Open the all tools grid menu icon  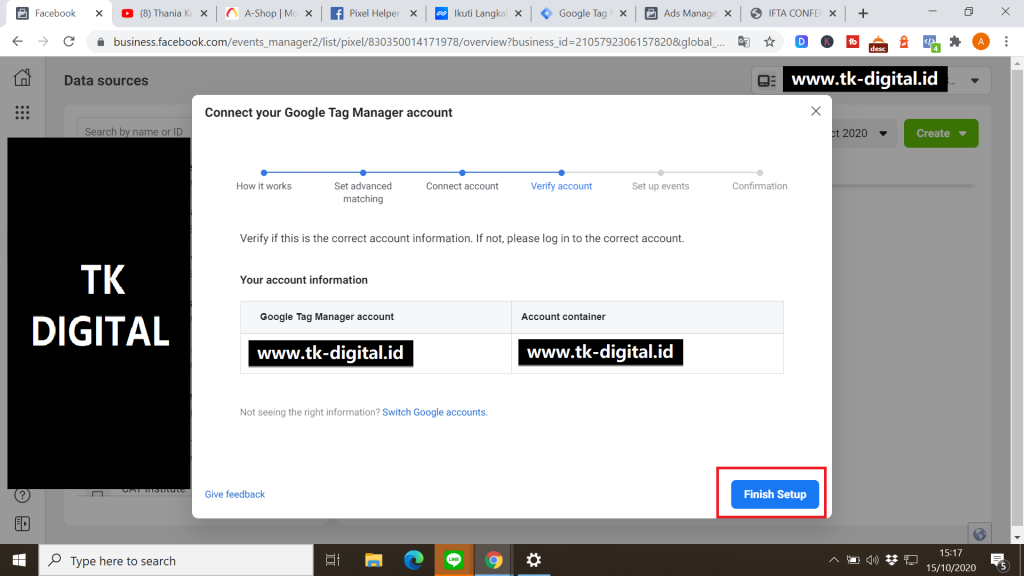tap(22, 113)
